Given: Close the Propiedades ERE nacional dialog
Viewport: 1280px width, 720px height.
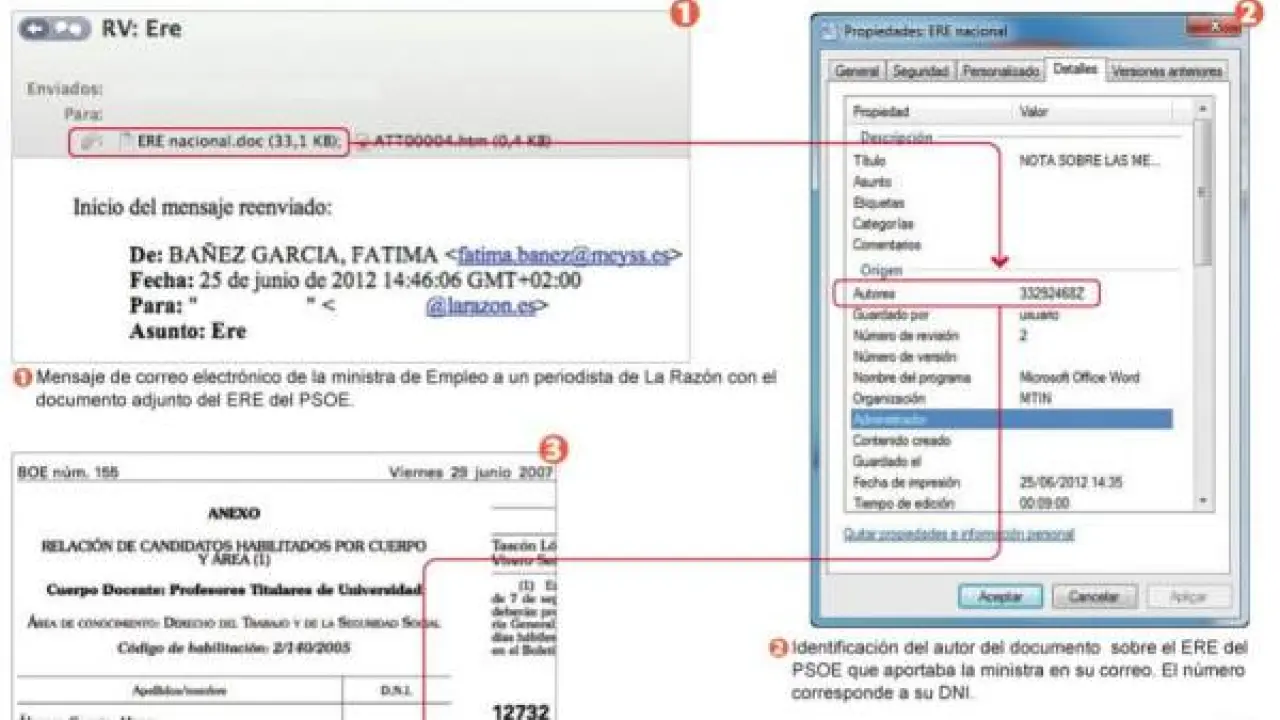Looking at the screenshot, I should (1213, 28).
